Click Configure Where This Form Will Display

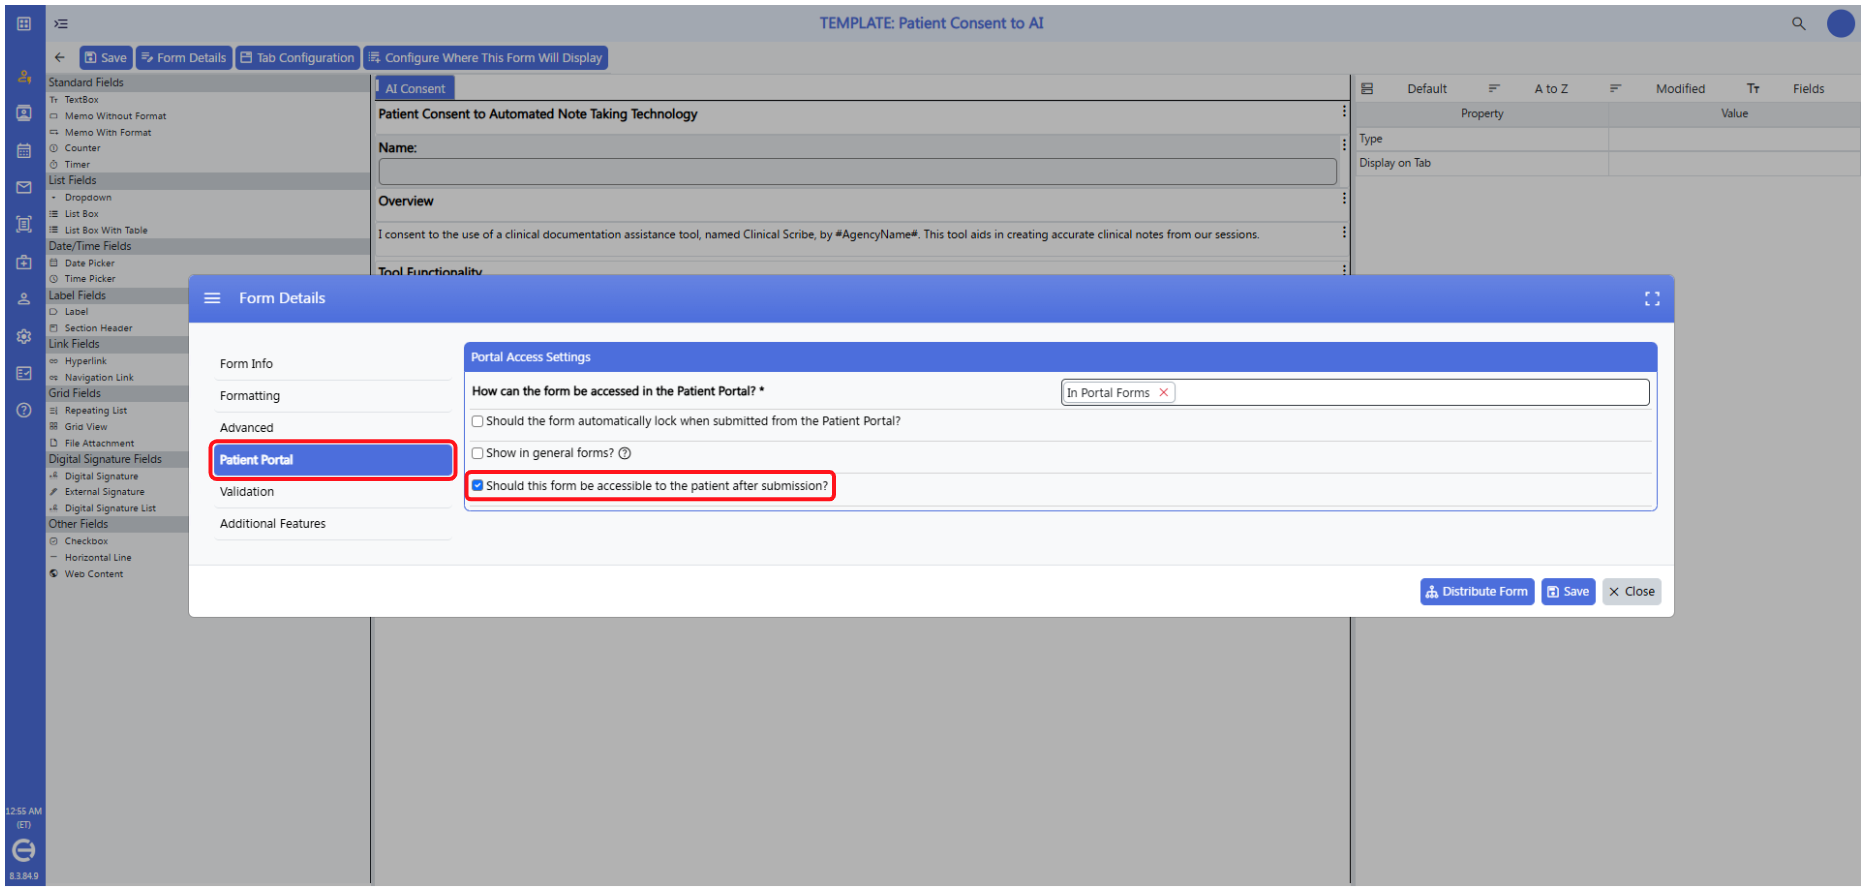pos(486,58)
